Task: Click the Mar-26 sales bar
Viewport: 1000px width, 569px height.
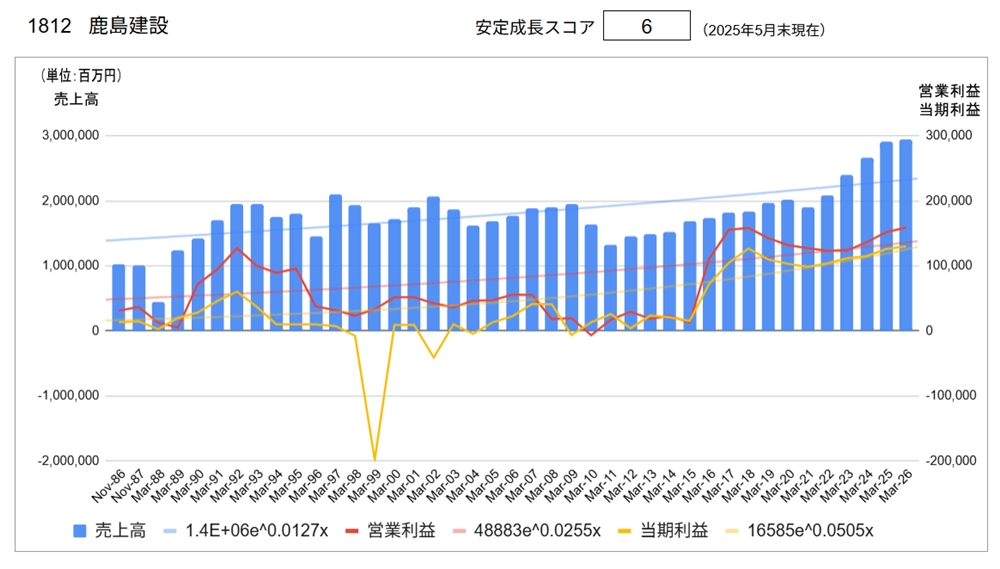Action: pyautogui.click(x=906, y=235)
